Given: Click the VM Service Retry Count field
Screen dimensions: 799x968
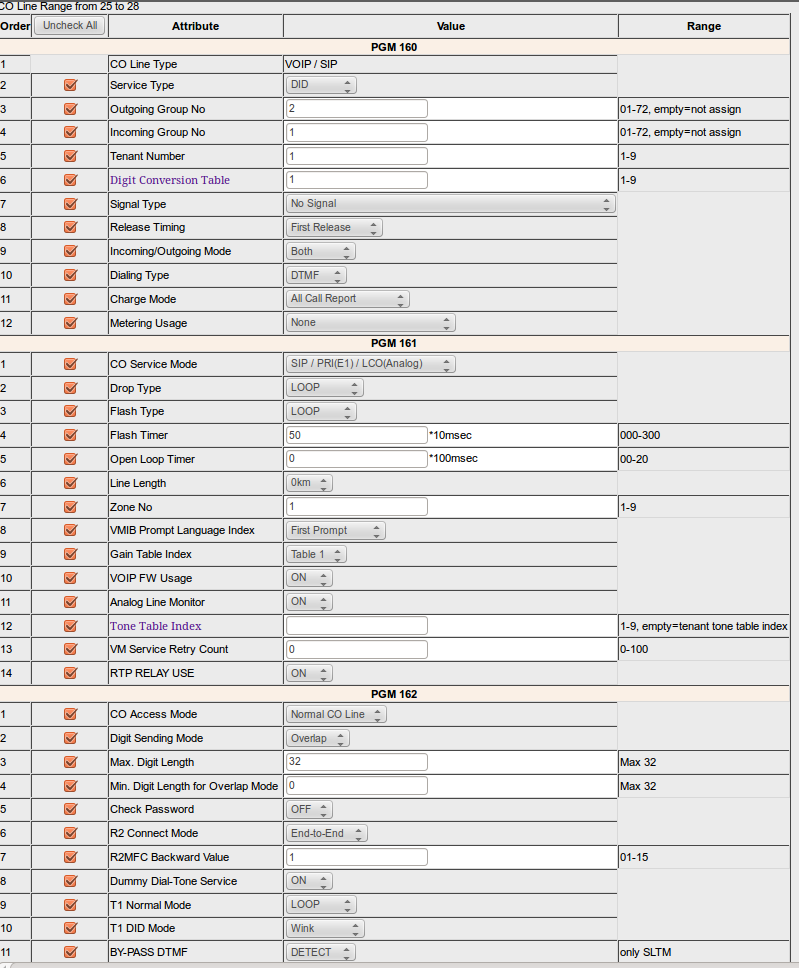Looking at the screenshot, I should 357,649.
